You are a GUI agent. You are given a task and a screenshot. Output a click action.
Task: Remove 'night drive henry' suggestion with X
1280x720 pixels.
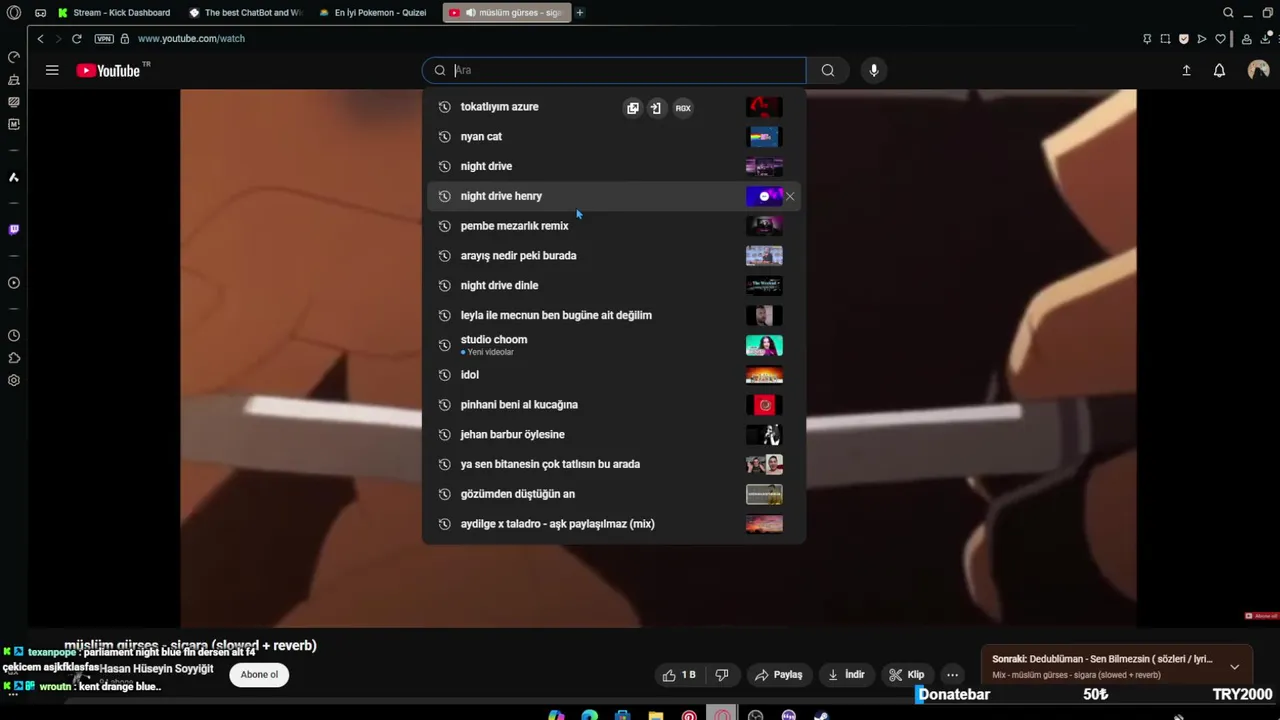(790, 196)
